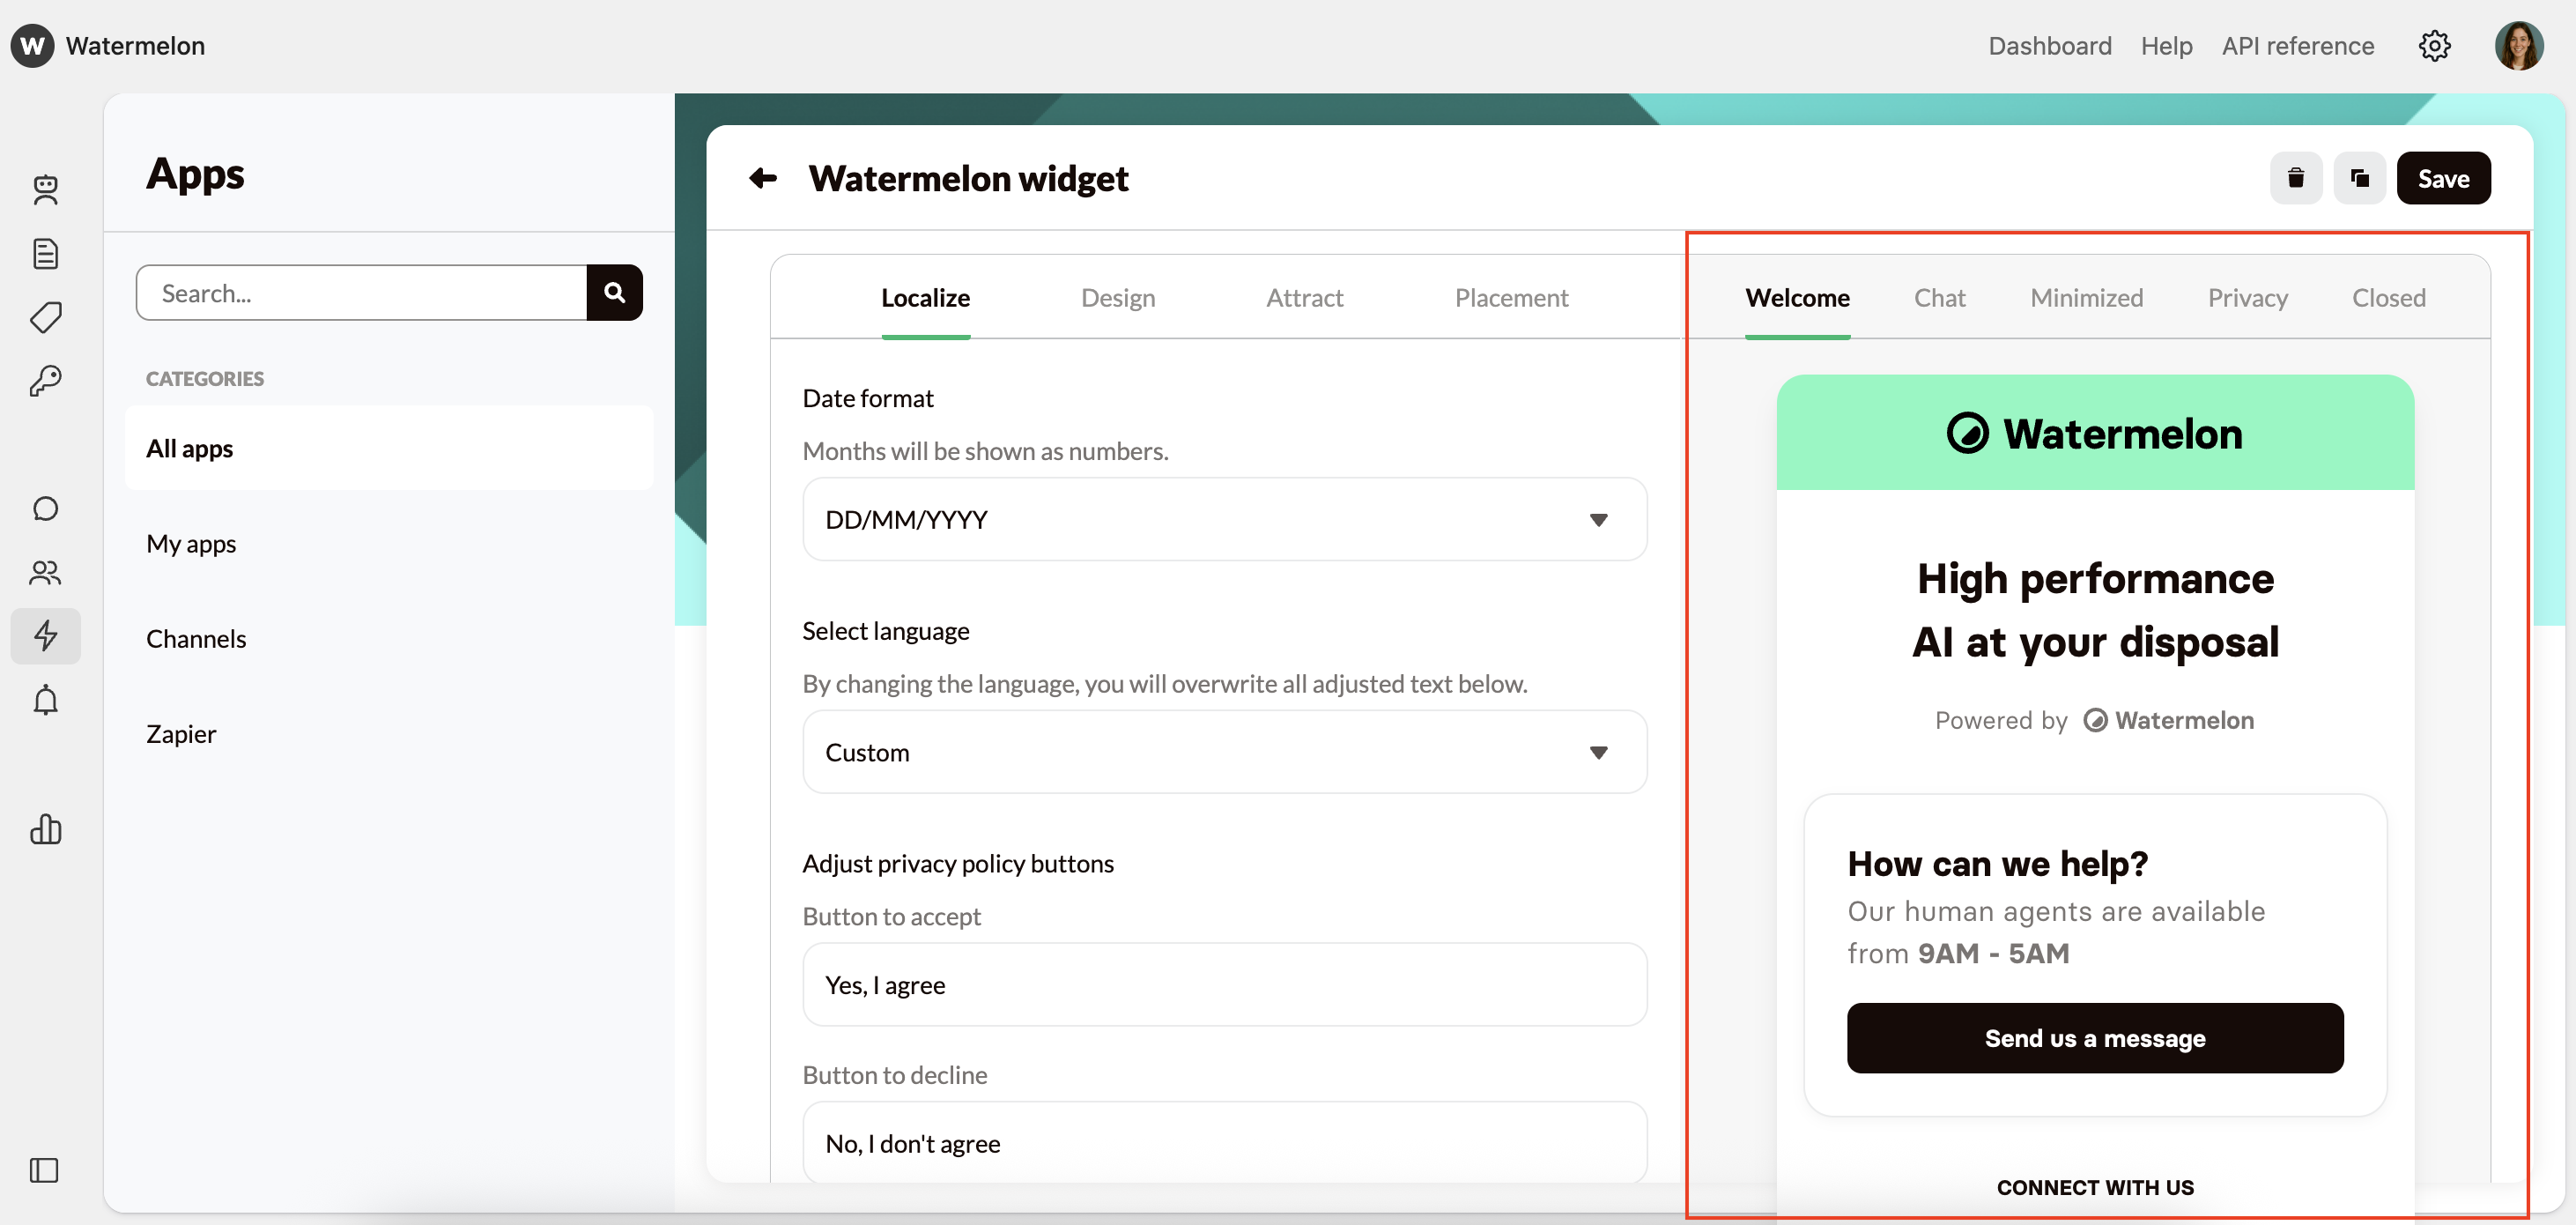Screen dimensions: 2576x1225
Task: Open contacts via the users icon
Action: 46,573
